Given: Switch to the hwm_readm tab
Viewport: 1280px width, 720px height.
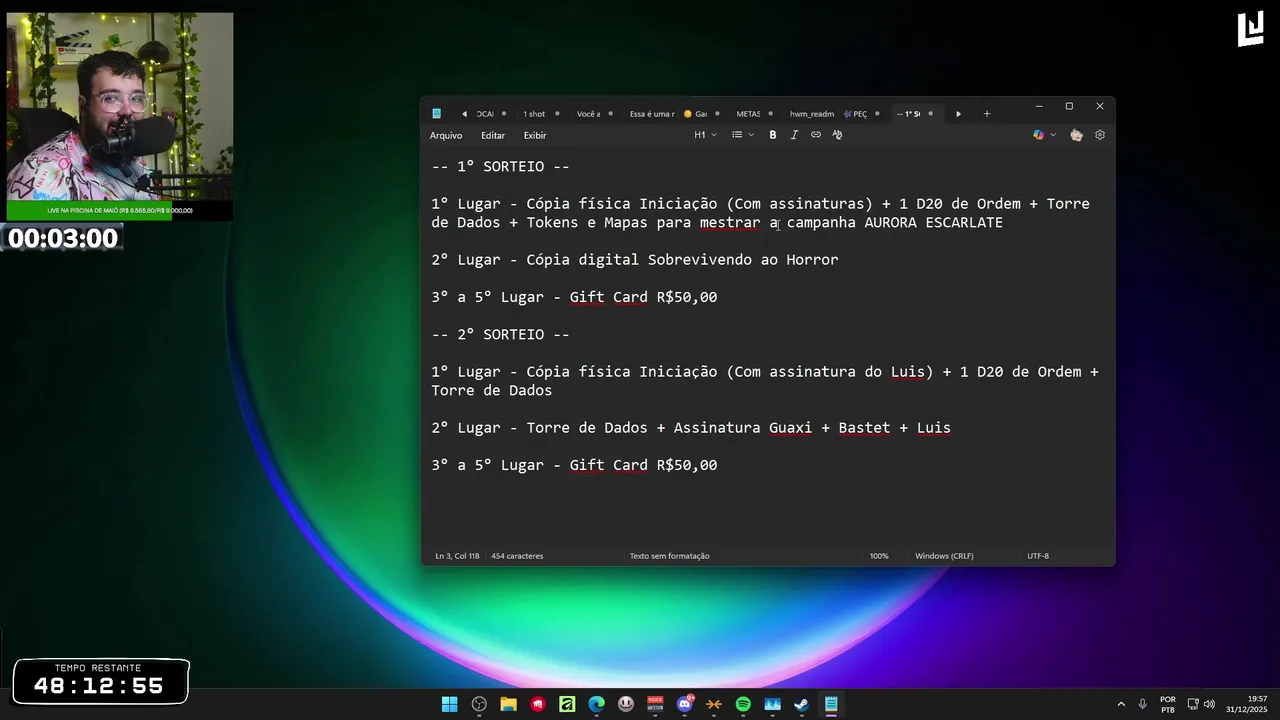Looking at the screenshot, I should pos(811,114).
